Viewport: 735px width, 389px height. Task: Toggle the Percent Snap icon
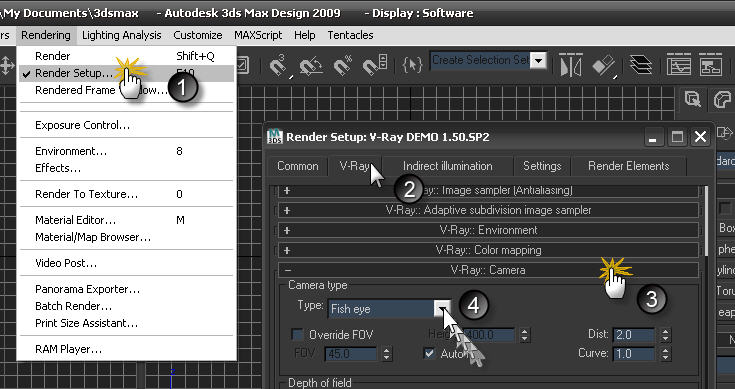click(x=343, y=66)
